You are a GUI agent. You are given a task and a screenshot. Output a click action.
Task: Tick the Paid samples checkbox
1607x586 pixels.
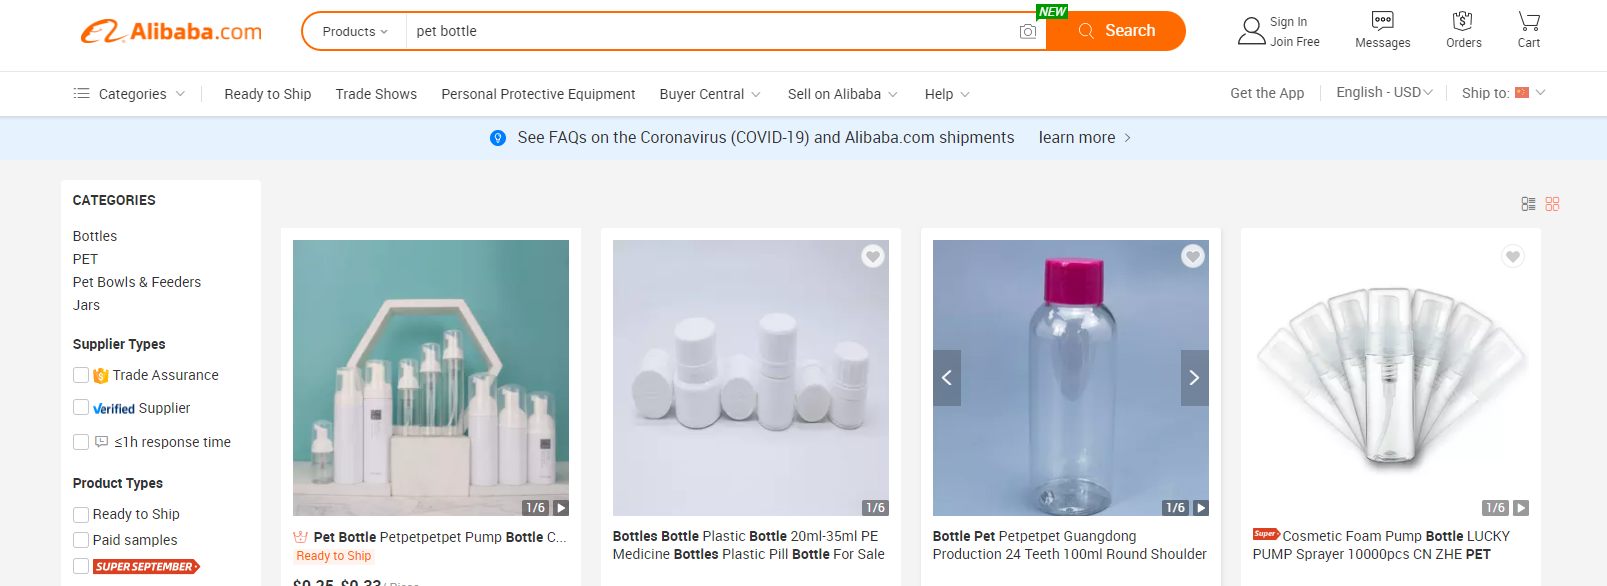tap(81, 541)
